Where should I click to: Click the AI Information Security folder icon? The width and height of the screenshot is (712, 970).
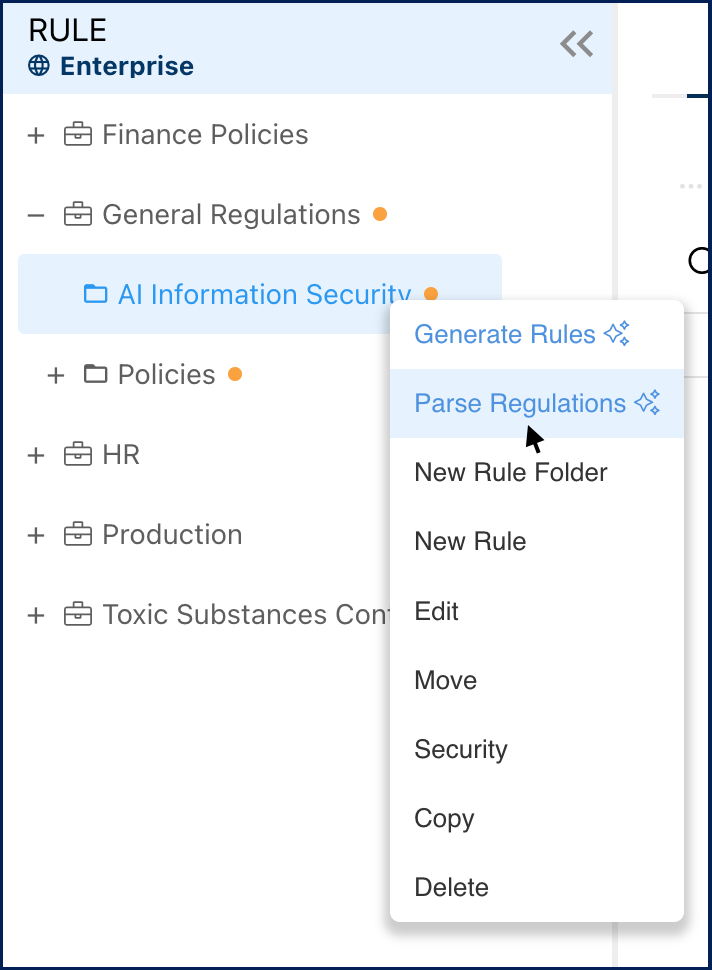pos(95,294)
